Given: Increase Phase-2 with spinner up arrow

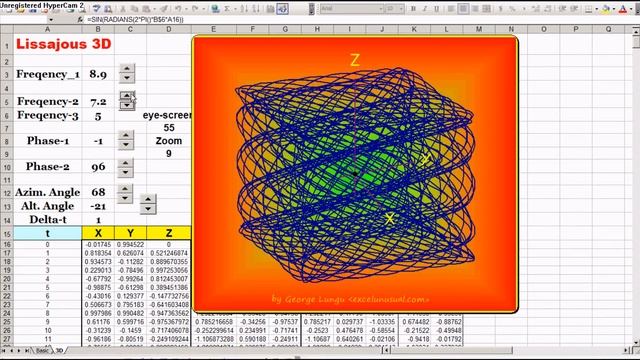Looking at the screenshot, I should [x=125, y=163].
